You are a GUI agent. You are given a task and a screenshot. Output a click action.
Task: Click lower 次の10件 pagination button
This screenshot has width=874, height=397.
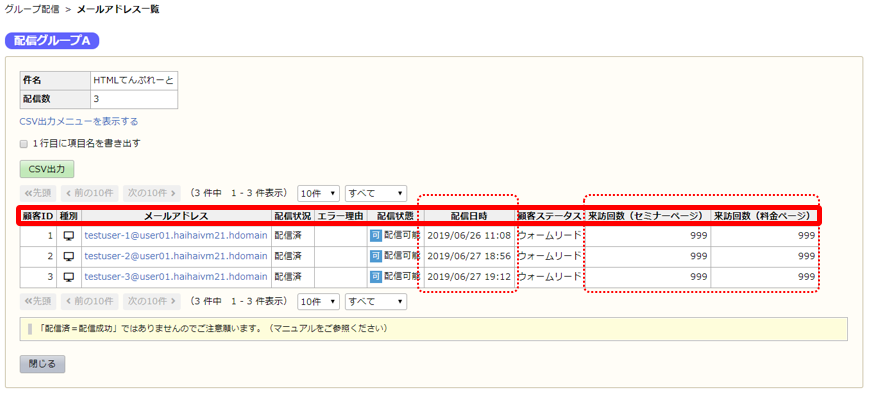click(152, 302)
